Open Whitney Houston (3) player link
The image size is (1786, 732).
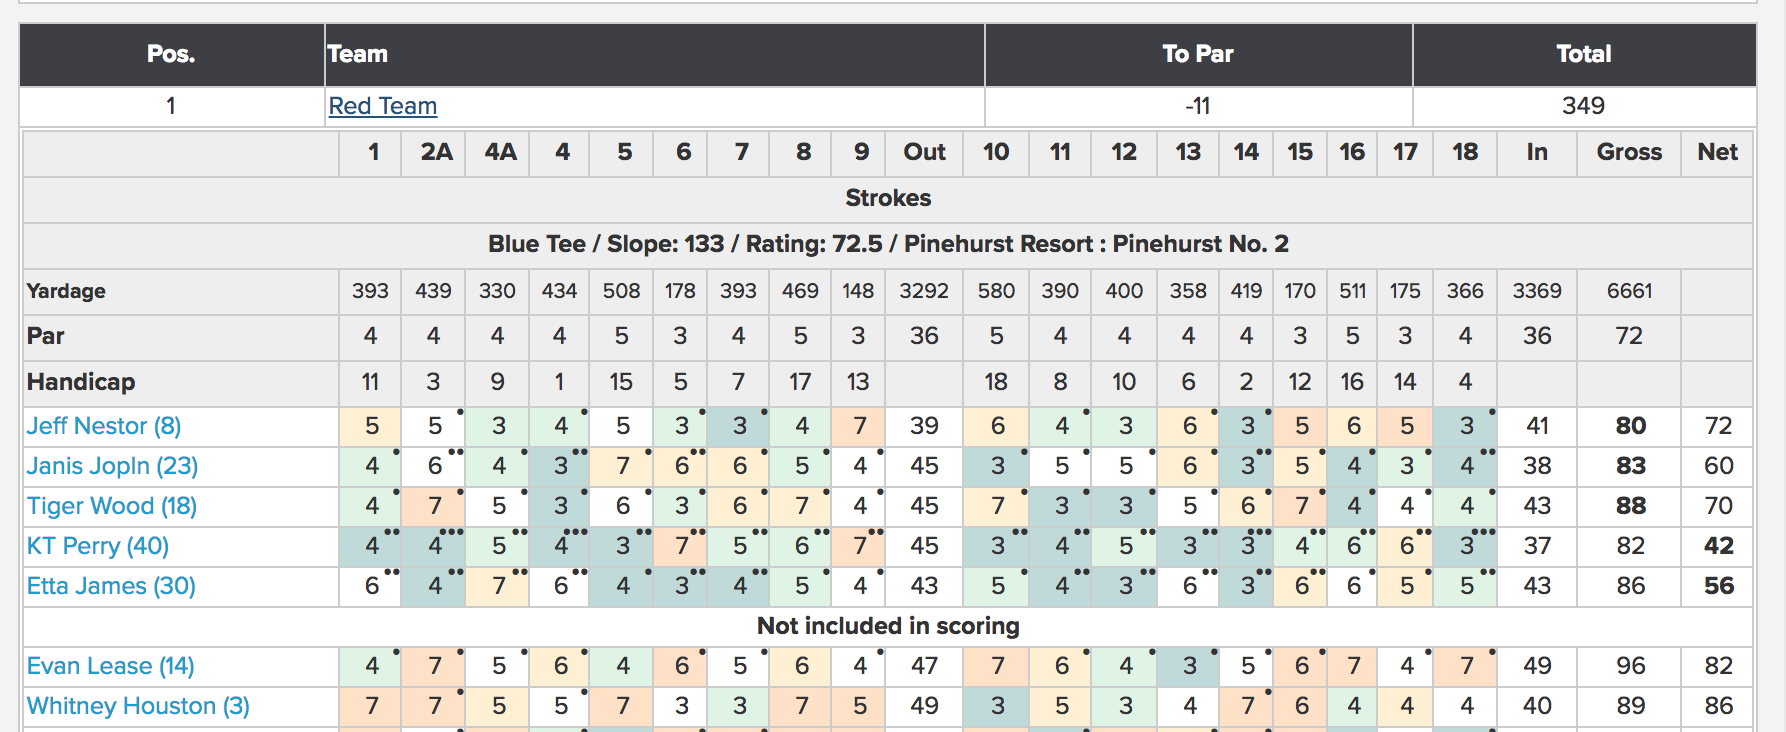click(138, 706)
